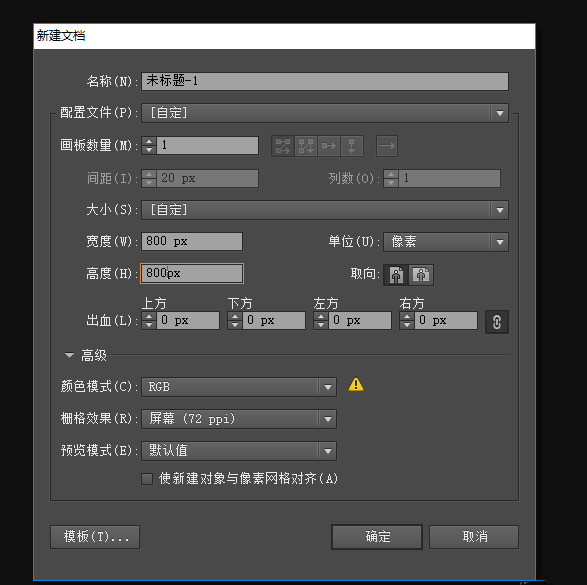The image size is (587, 585).
Task: Collapse the 高级 advanced section
Action: [69, 355]
